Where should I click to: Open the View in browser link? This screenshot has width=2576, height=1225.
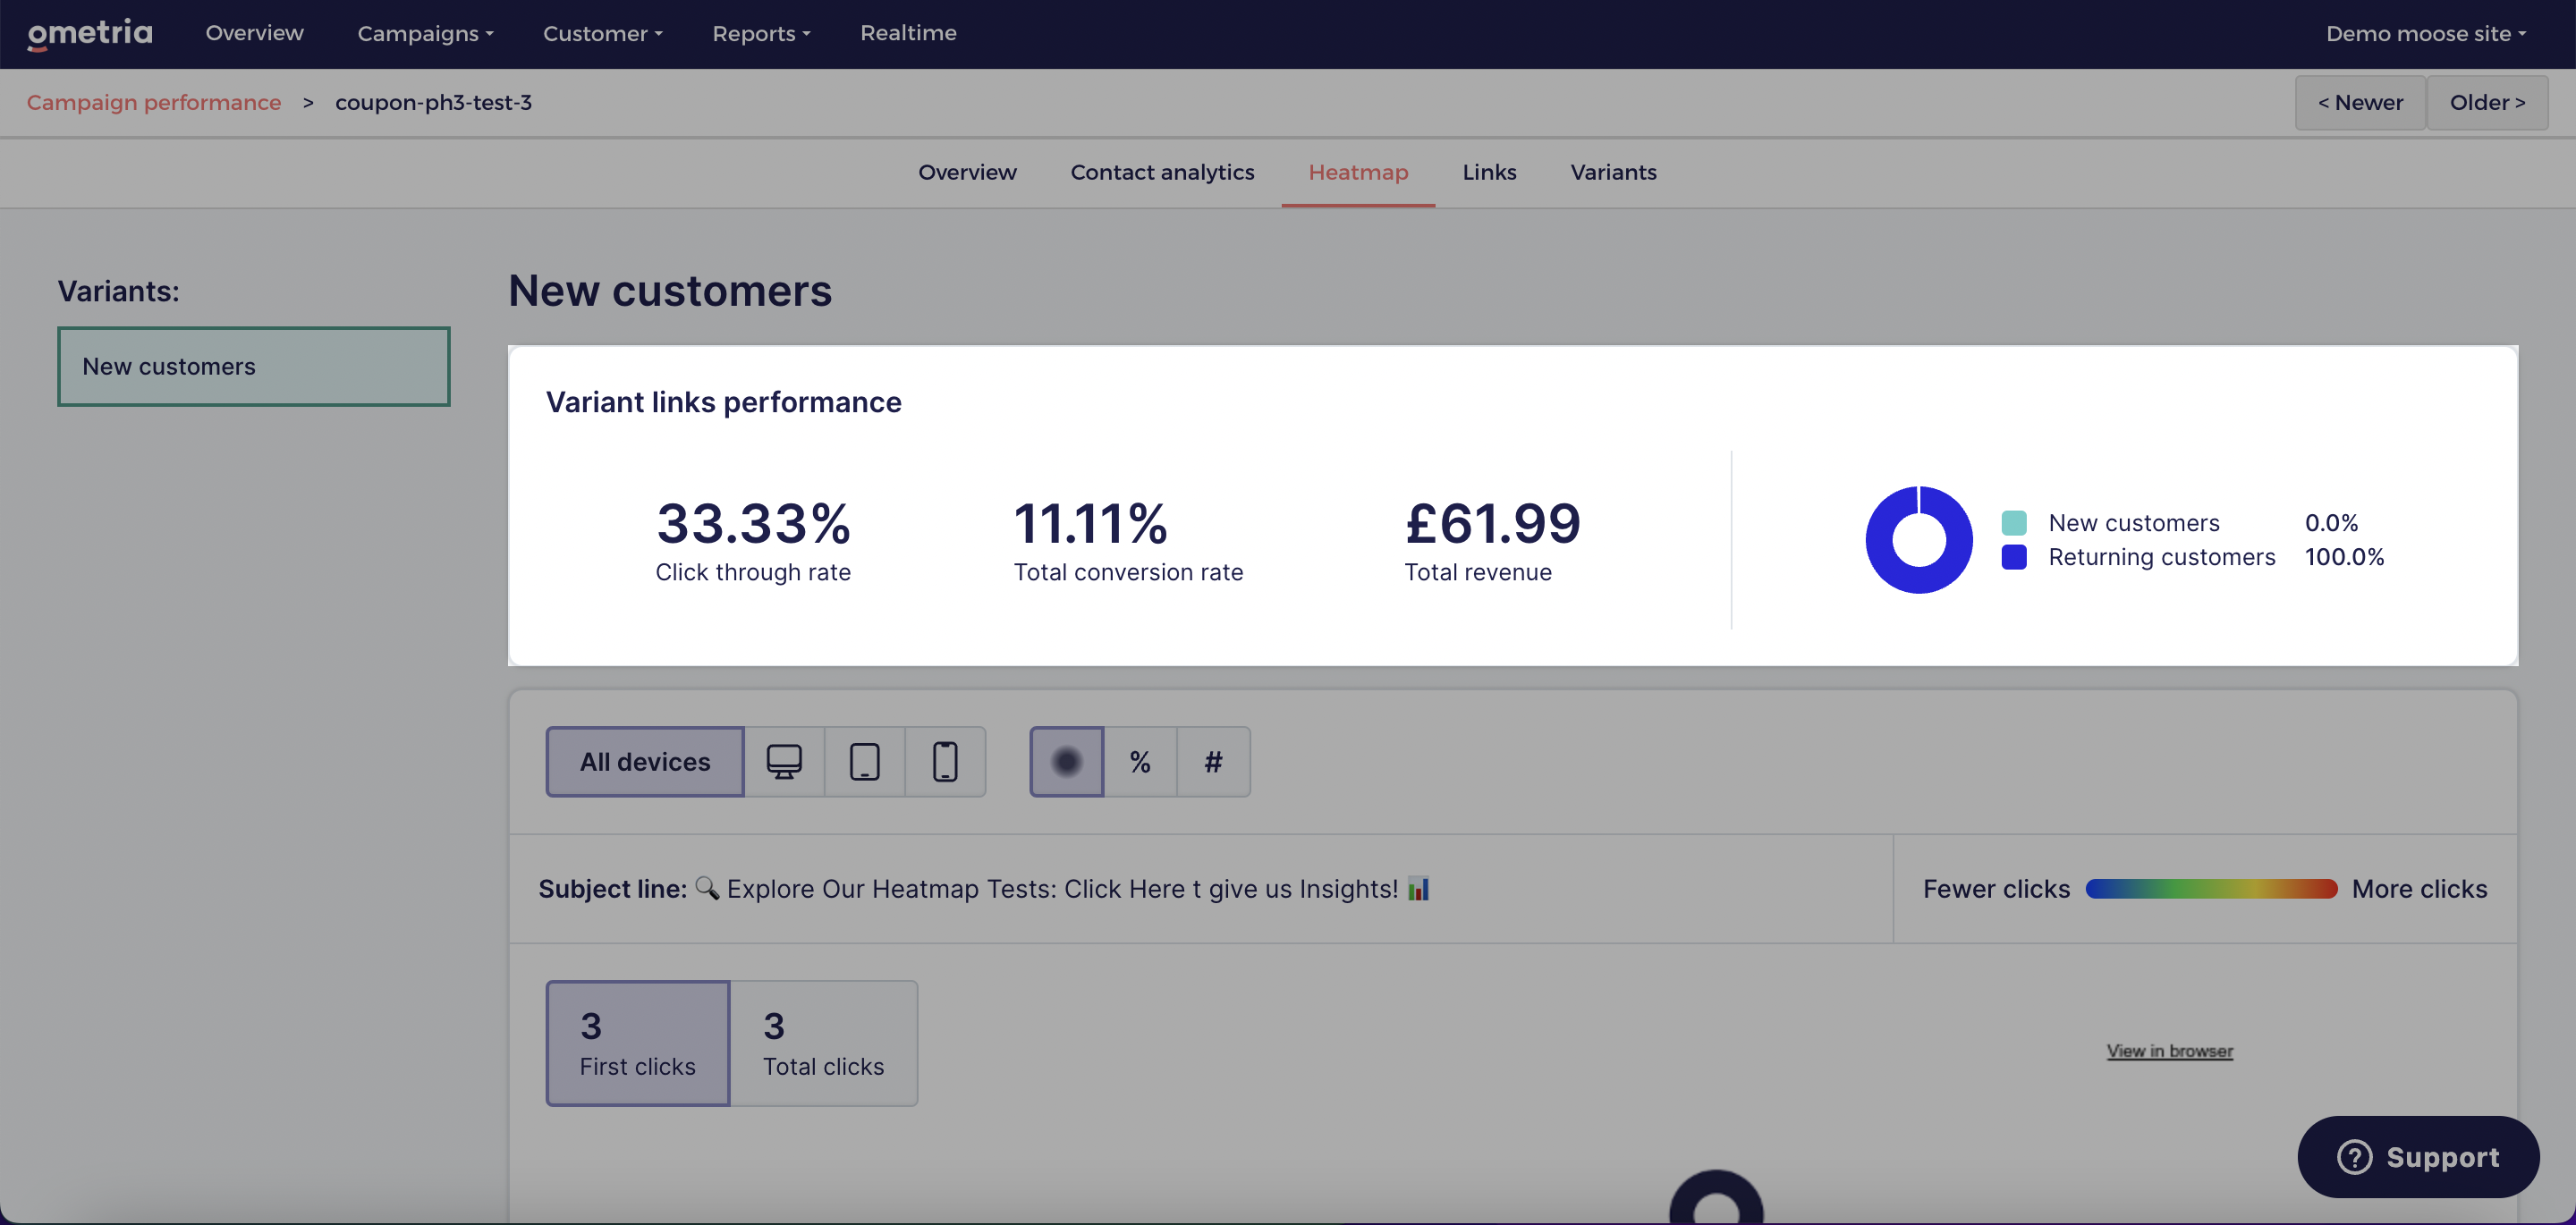(2169, 1050)
